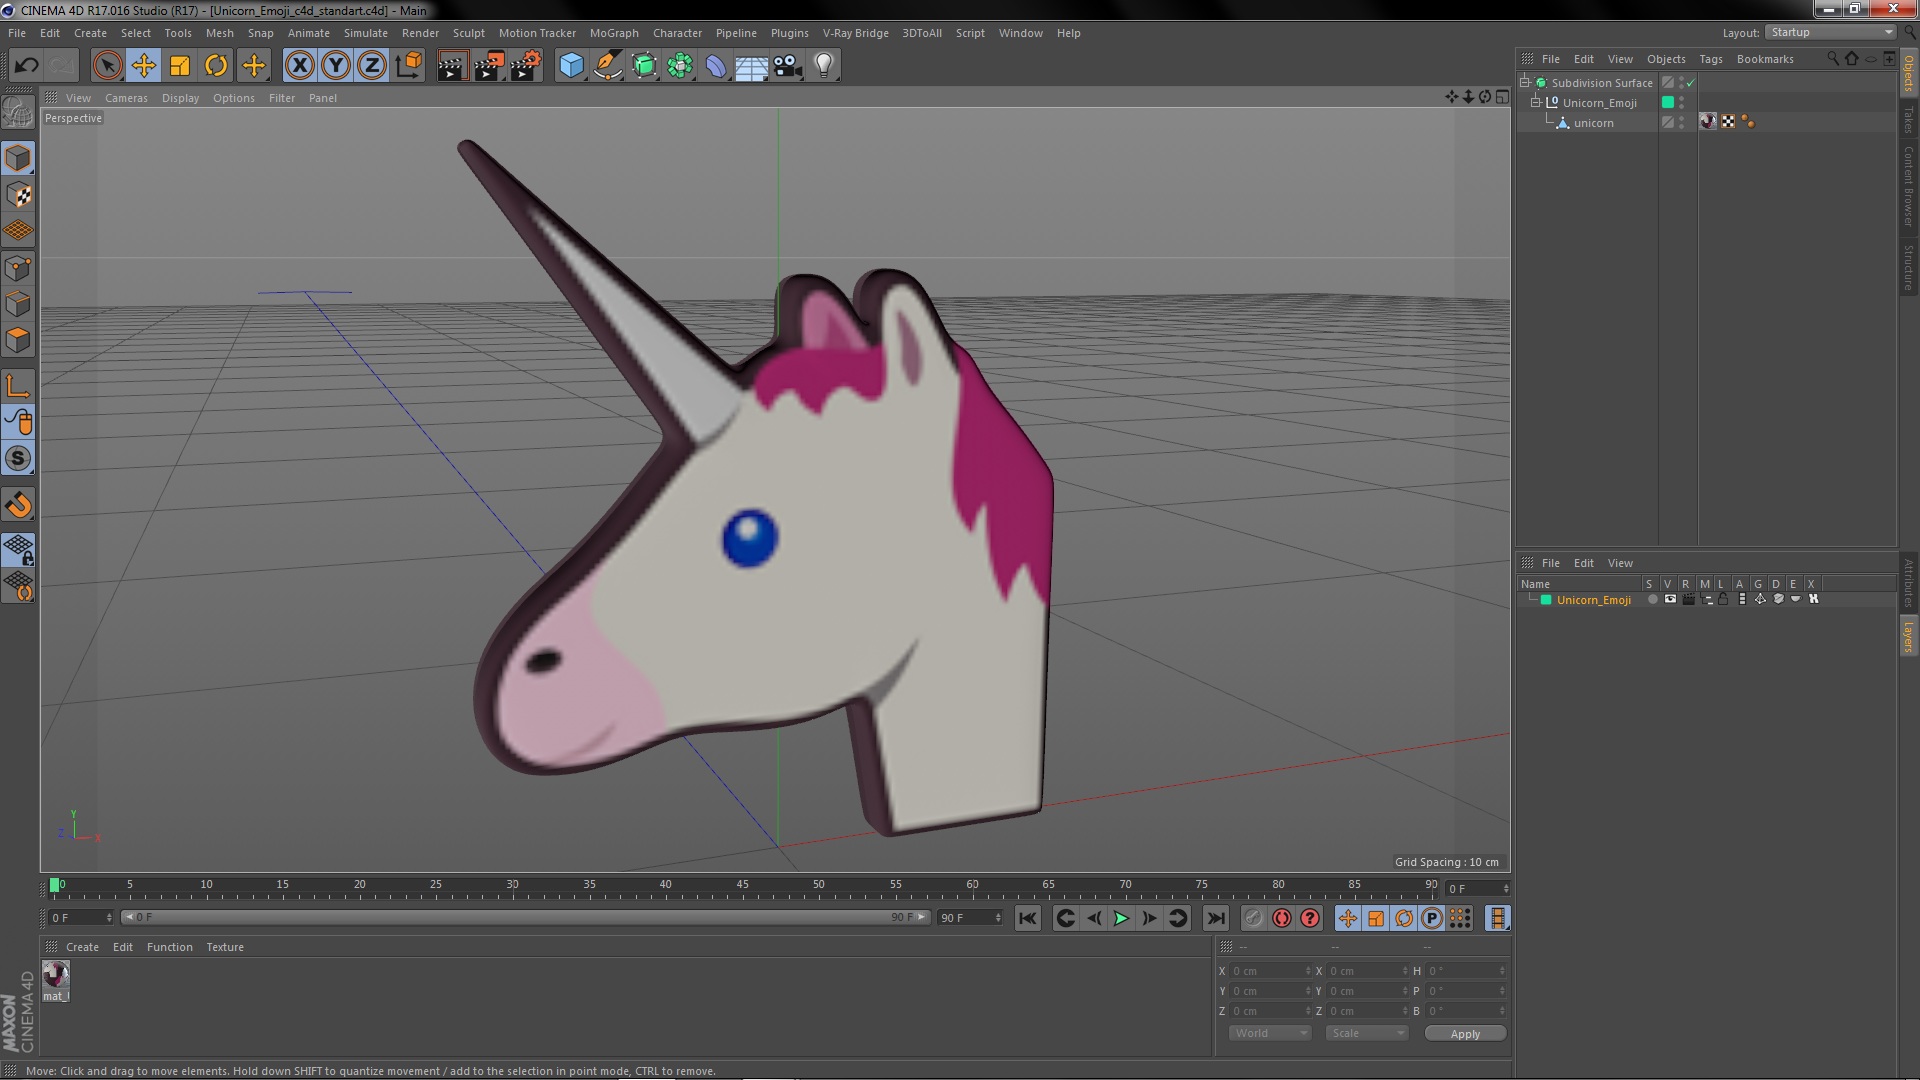Add a floor environment object
The width and height of the screenshot is (1920, 1080).
pyautogui.click(x=752, y=66)
